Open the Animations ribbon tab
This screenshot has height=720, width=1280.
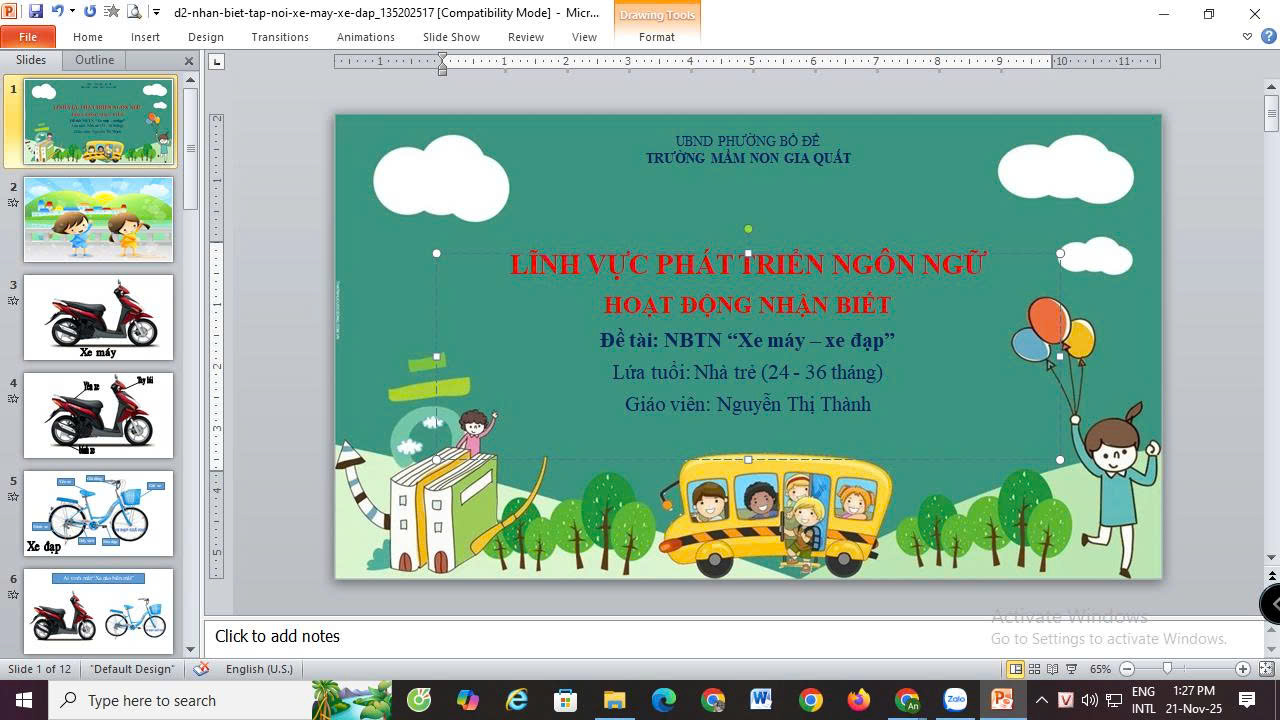(365, 37)
